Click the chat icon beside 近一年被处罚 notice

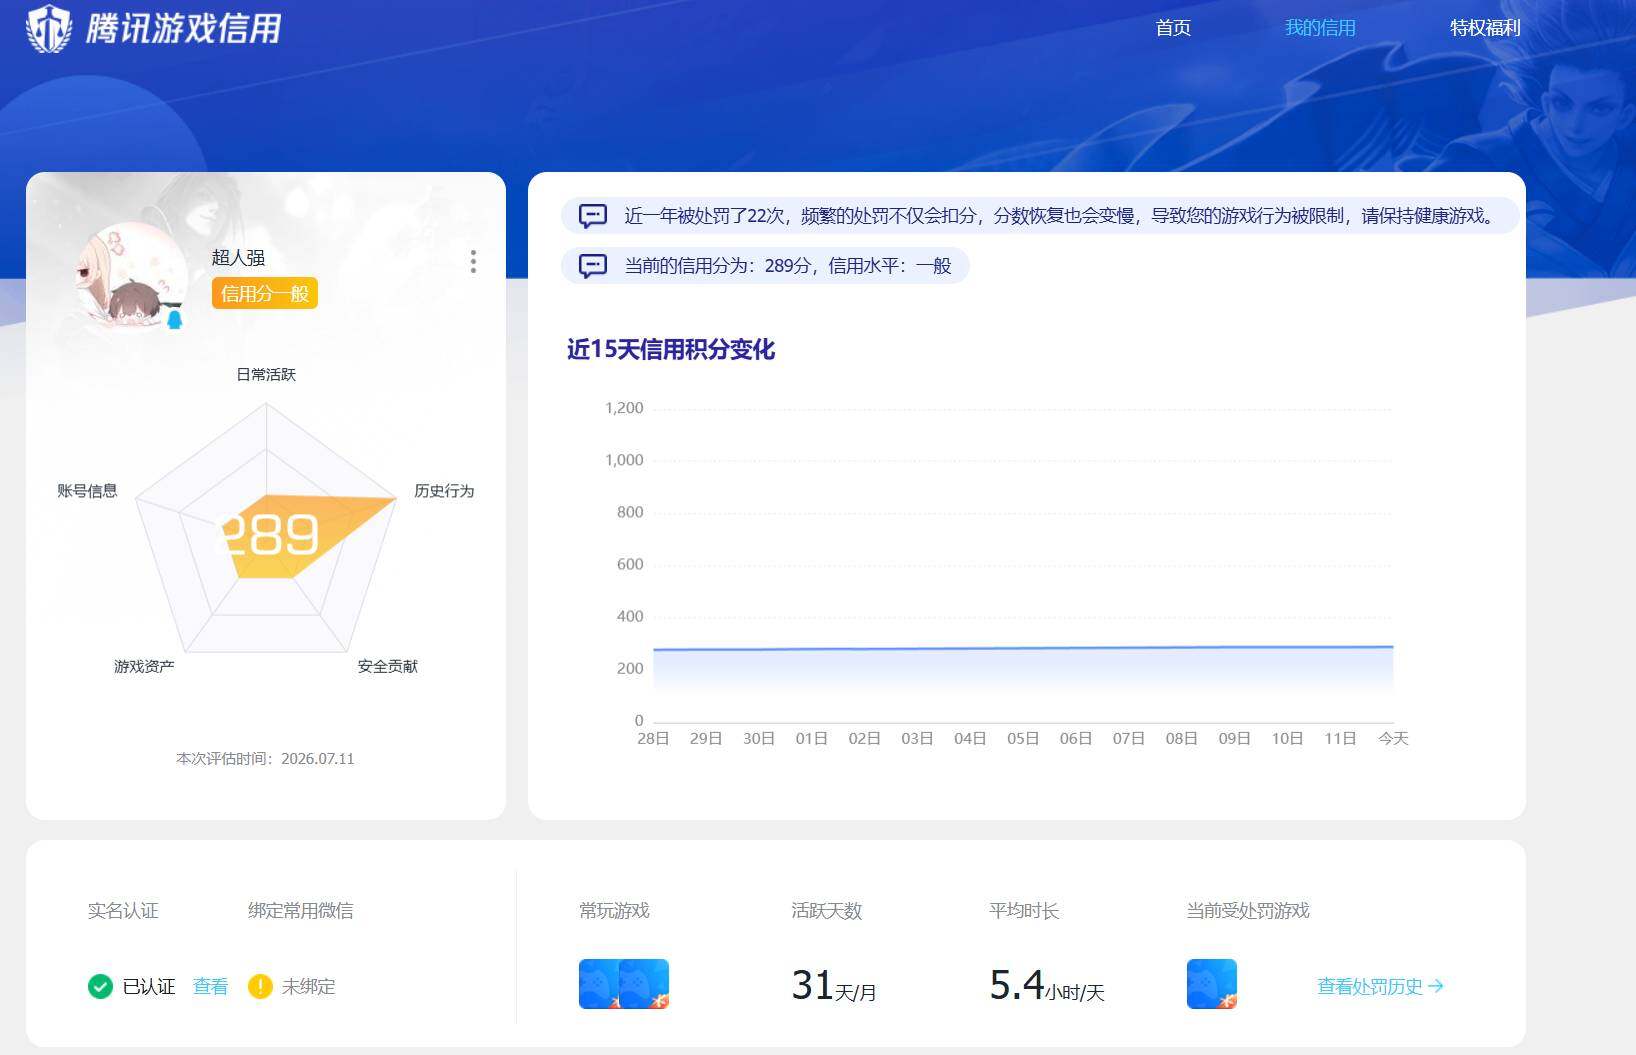click(593, 216)
